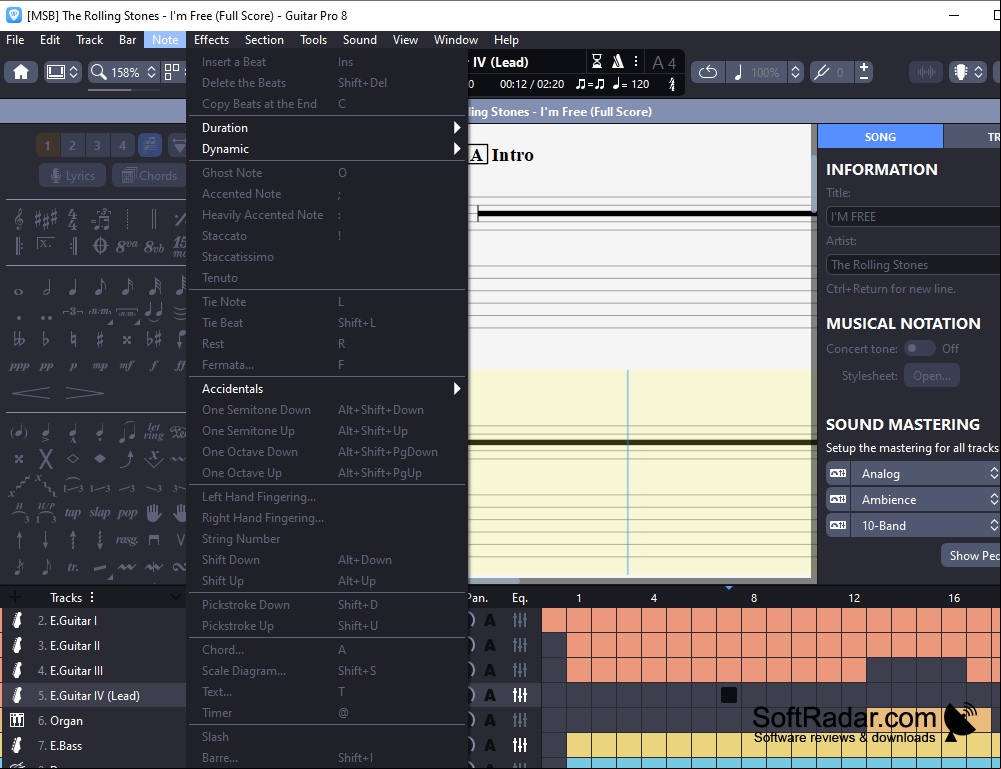
Task: Expand the Duration submenu
Action: [328, 128]
